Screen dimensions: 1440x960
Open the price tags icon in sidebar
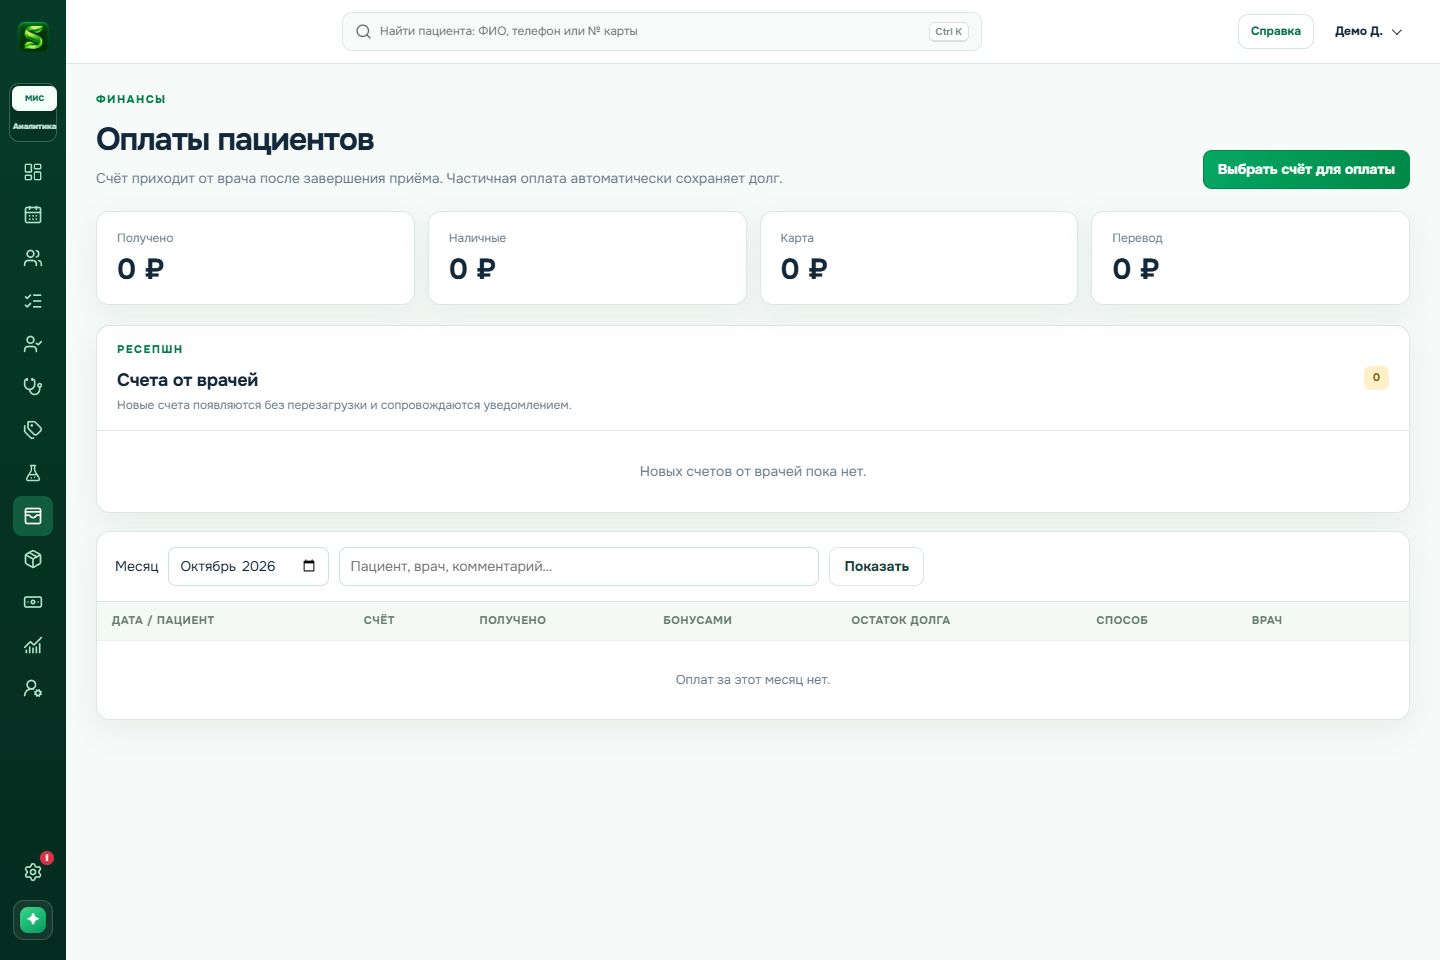click(x=33, y=430)
